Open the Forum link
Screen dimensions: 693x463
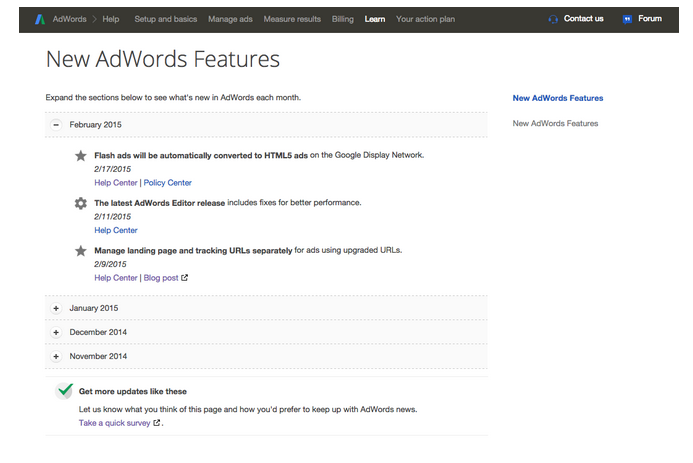(x=650, y=19)
